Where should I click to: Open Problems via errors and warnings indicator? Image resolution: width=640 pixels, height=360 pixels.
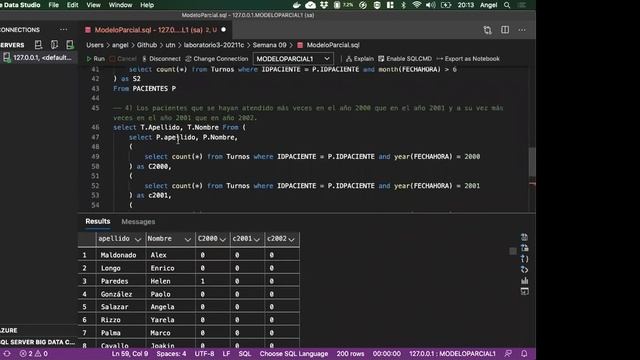33,353
